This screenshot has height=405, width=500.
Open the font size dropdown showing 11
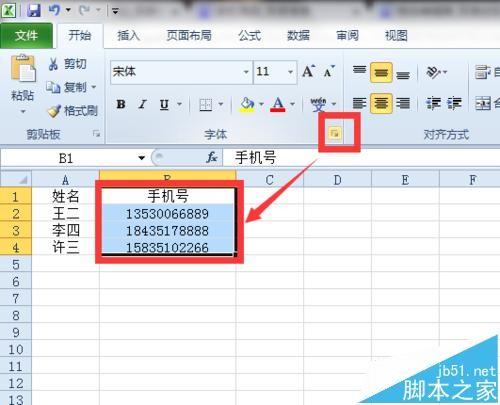point(291,72)
